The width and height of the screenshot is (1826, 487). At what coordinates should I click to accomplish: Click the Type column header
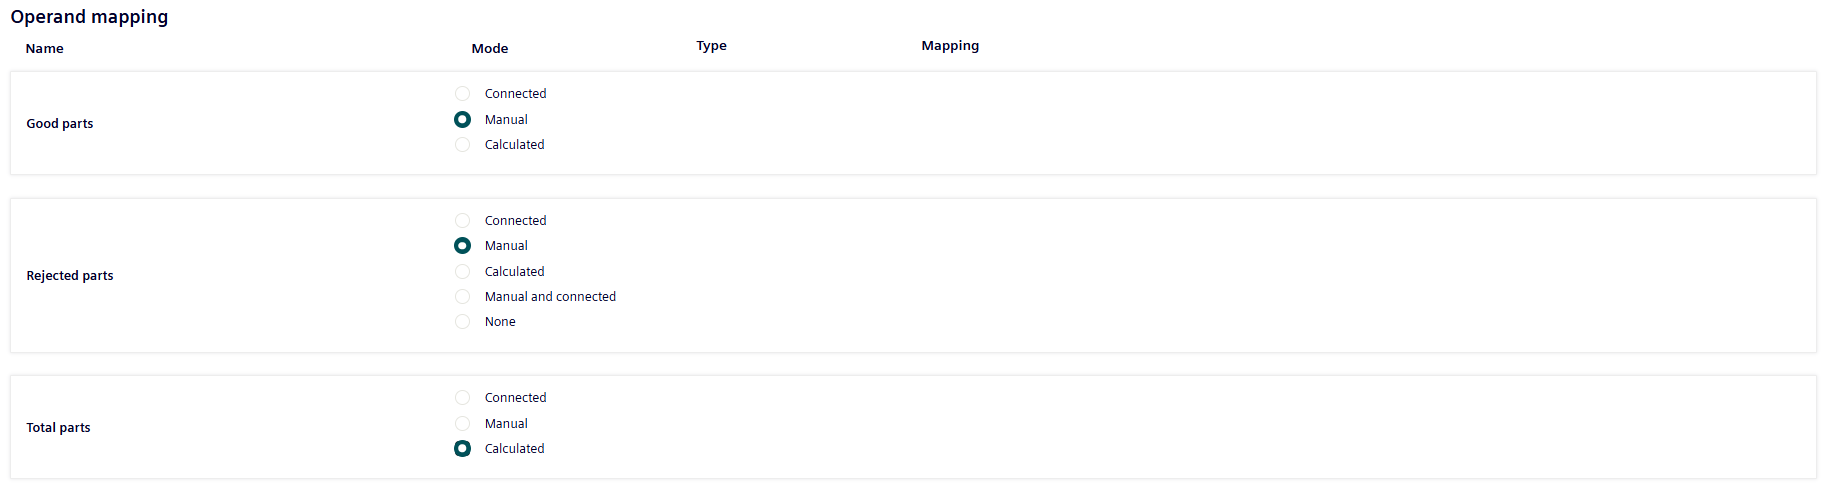pos(712,46)
